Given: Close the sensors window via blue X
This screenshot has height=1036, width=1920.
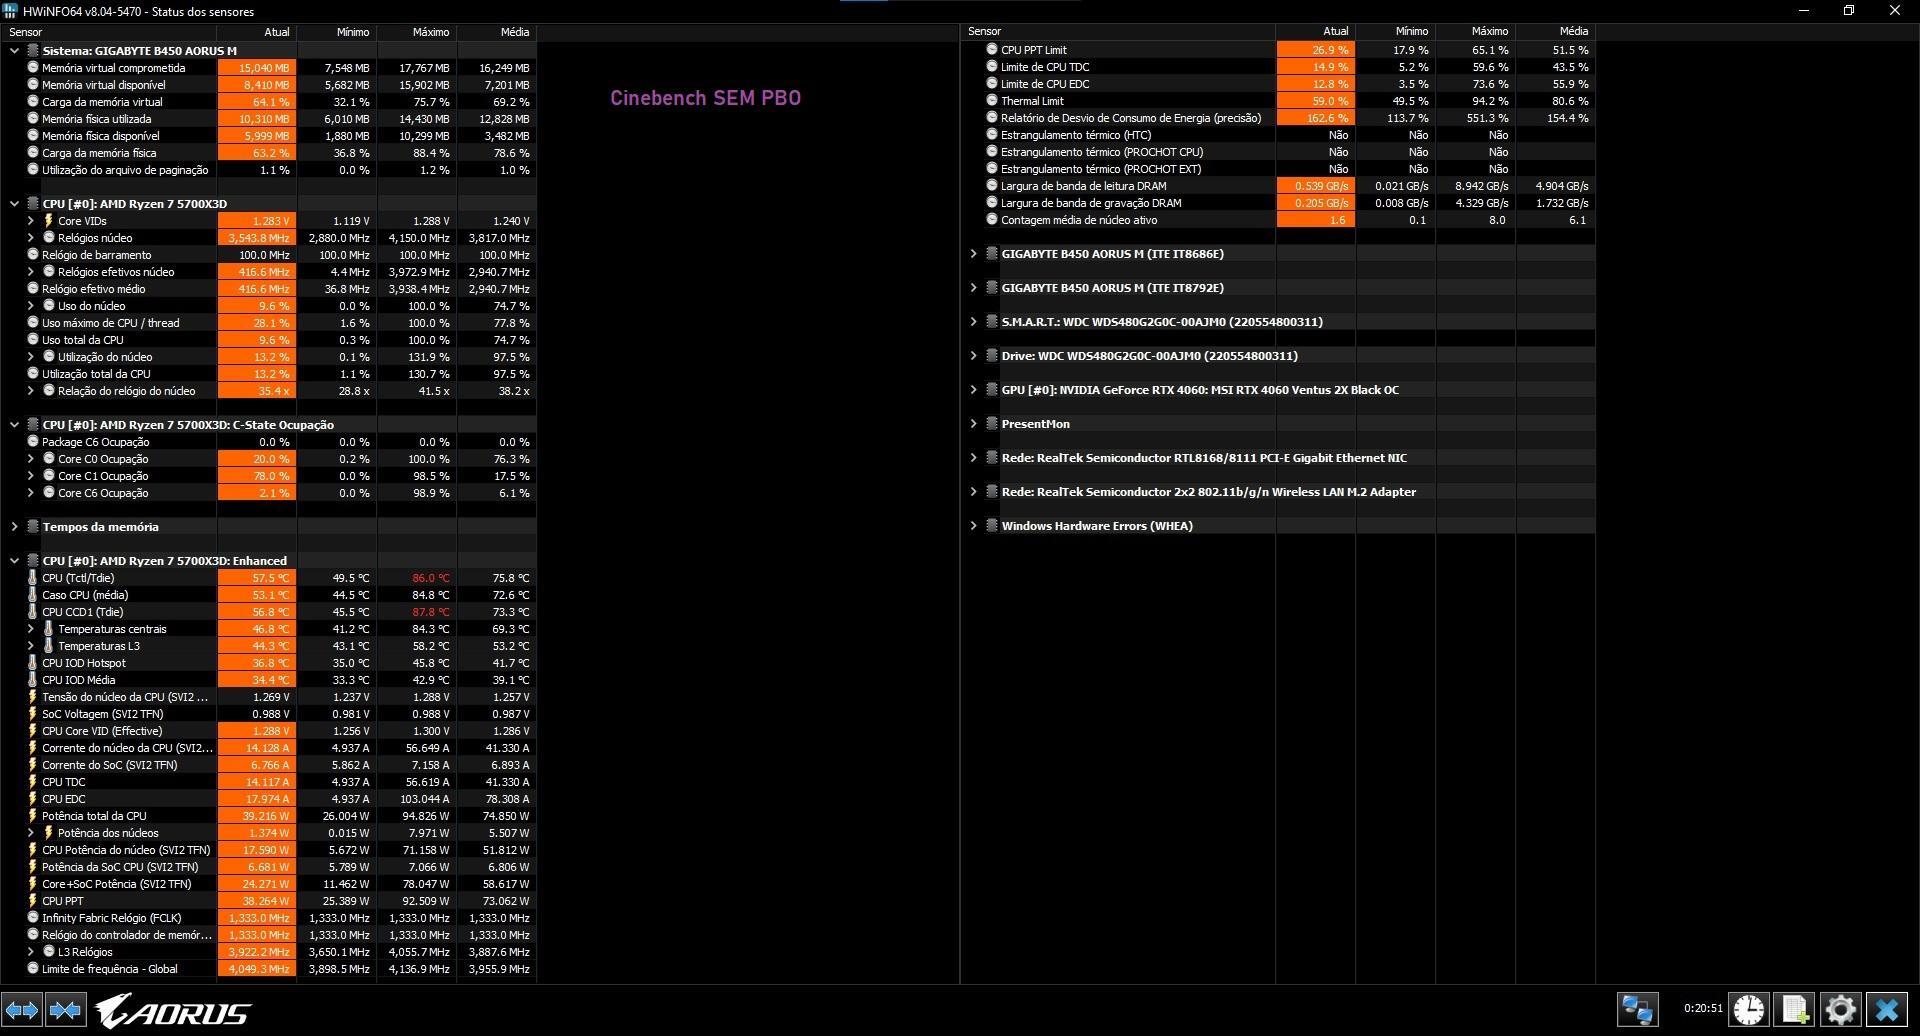Looking at the screenshot, I should (1887, 1009).
